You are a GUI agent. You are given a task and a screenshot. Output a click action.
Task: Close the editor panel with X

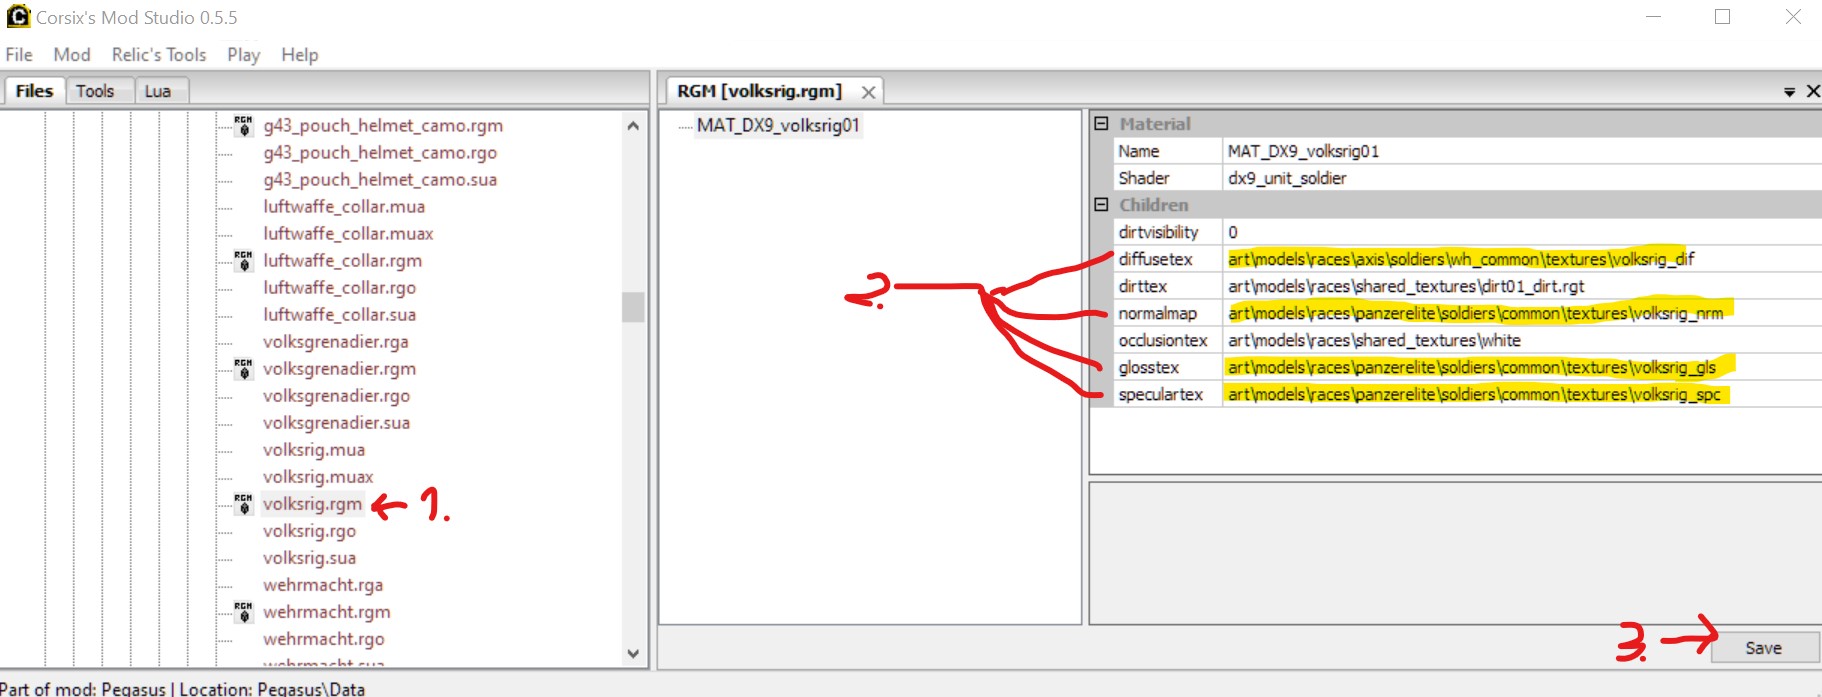tap(1812, 91)
